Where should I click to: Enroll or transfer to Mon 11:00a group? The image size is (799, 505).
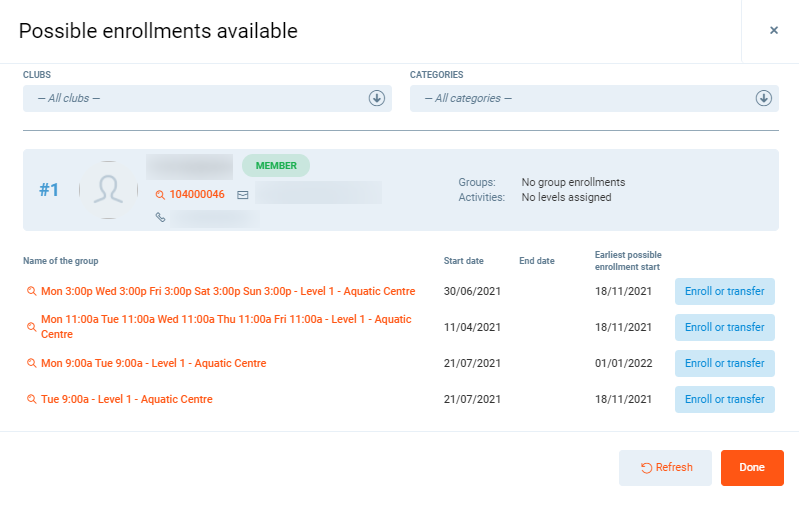pos(724,327)
